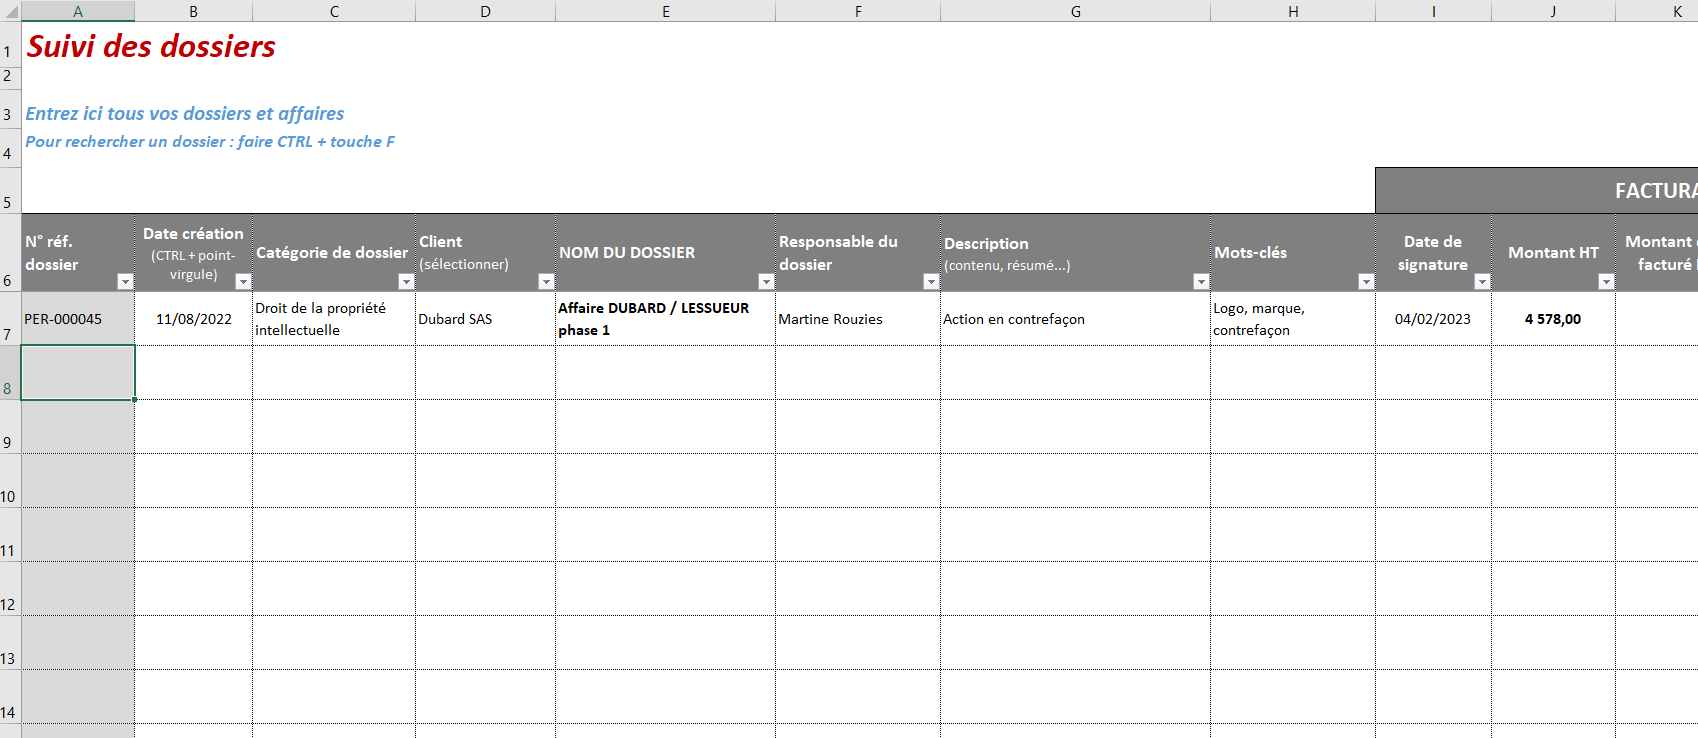Click the 'Date de signature' header text

click(x=1433, y=253)
